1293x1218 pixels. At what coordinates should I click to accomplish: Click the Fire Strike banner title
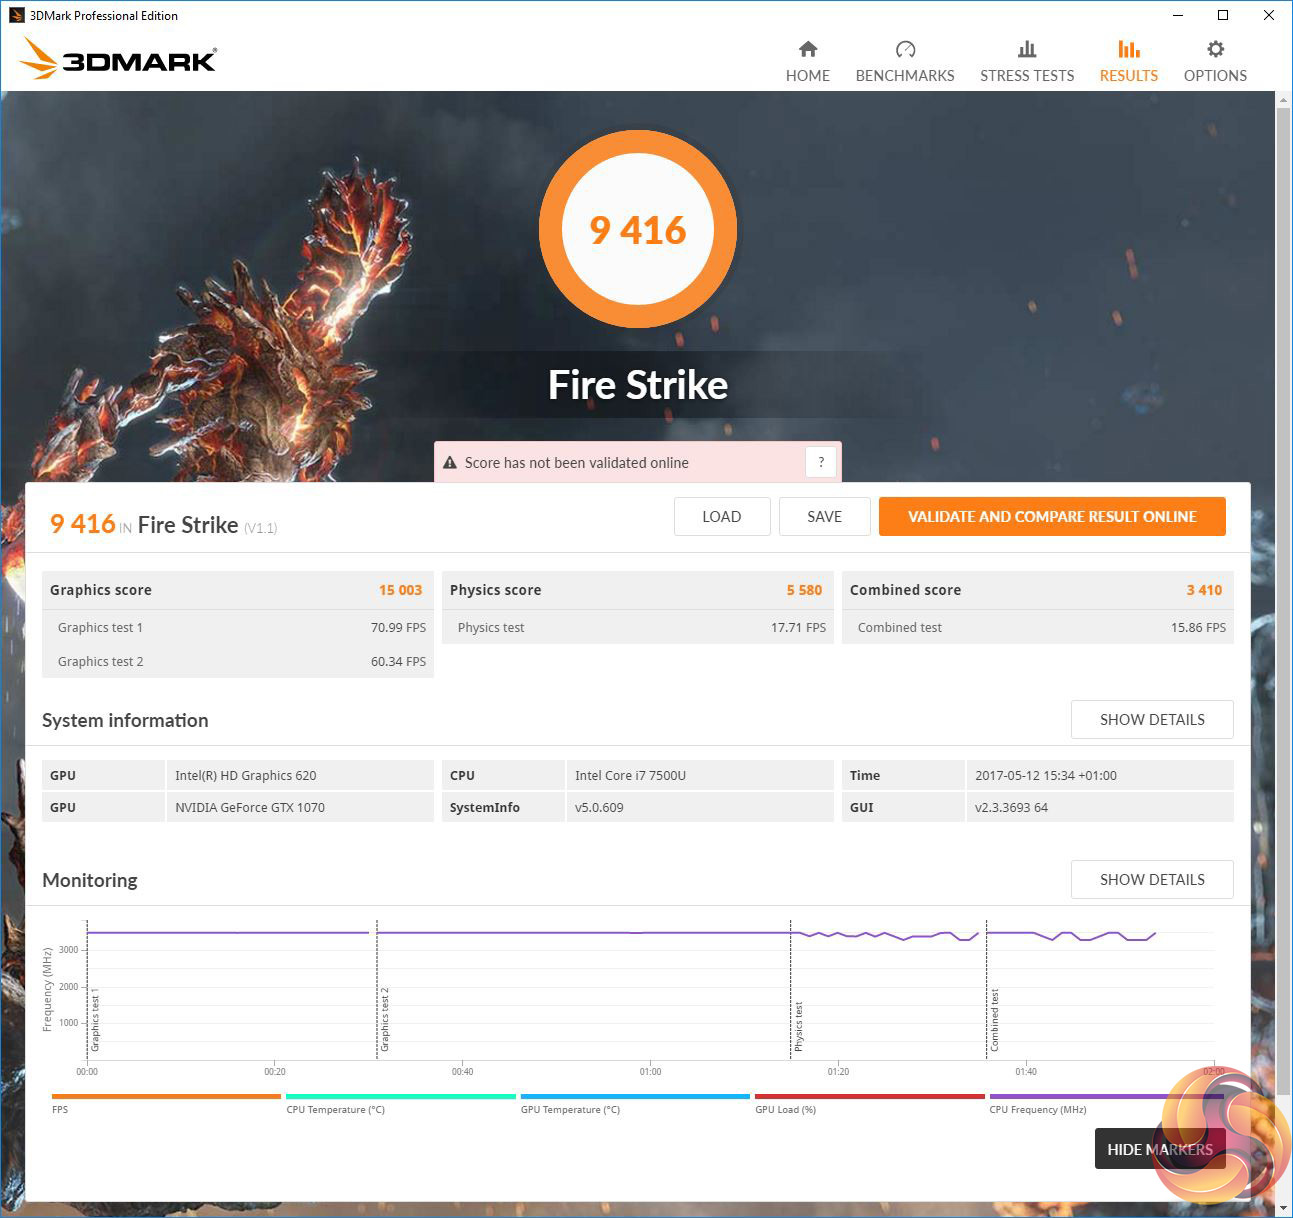(x=638, y=385)
